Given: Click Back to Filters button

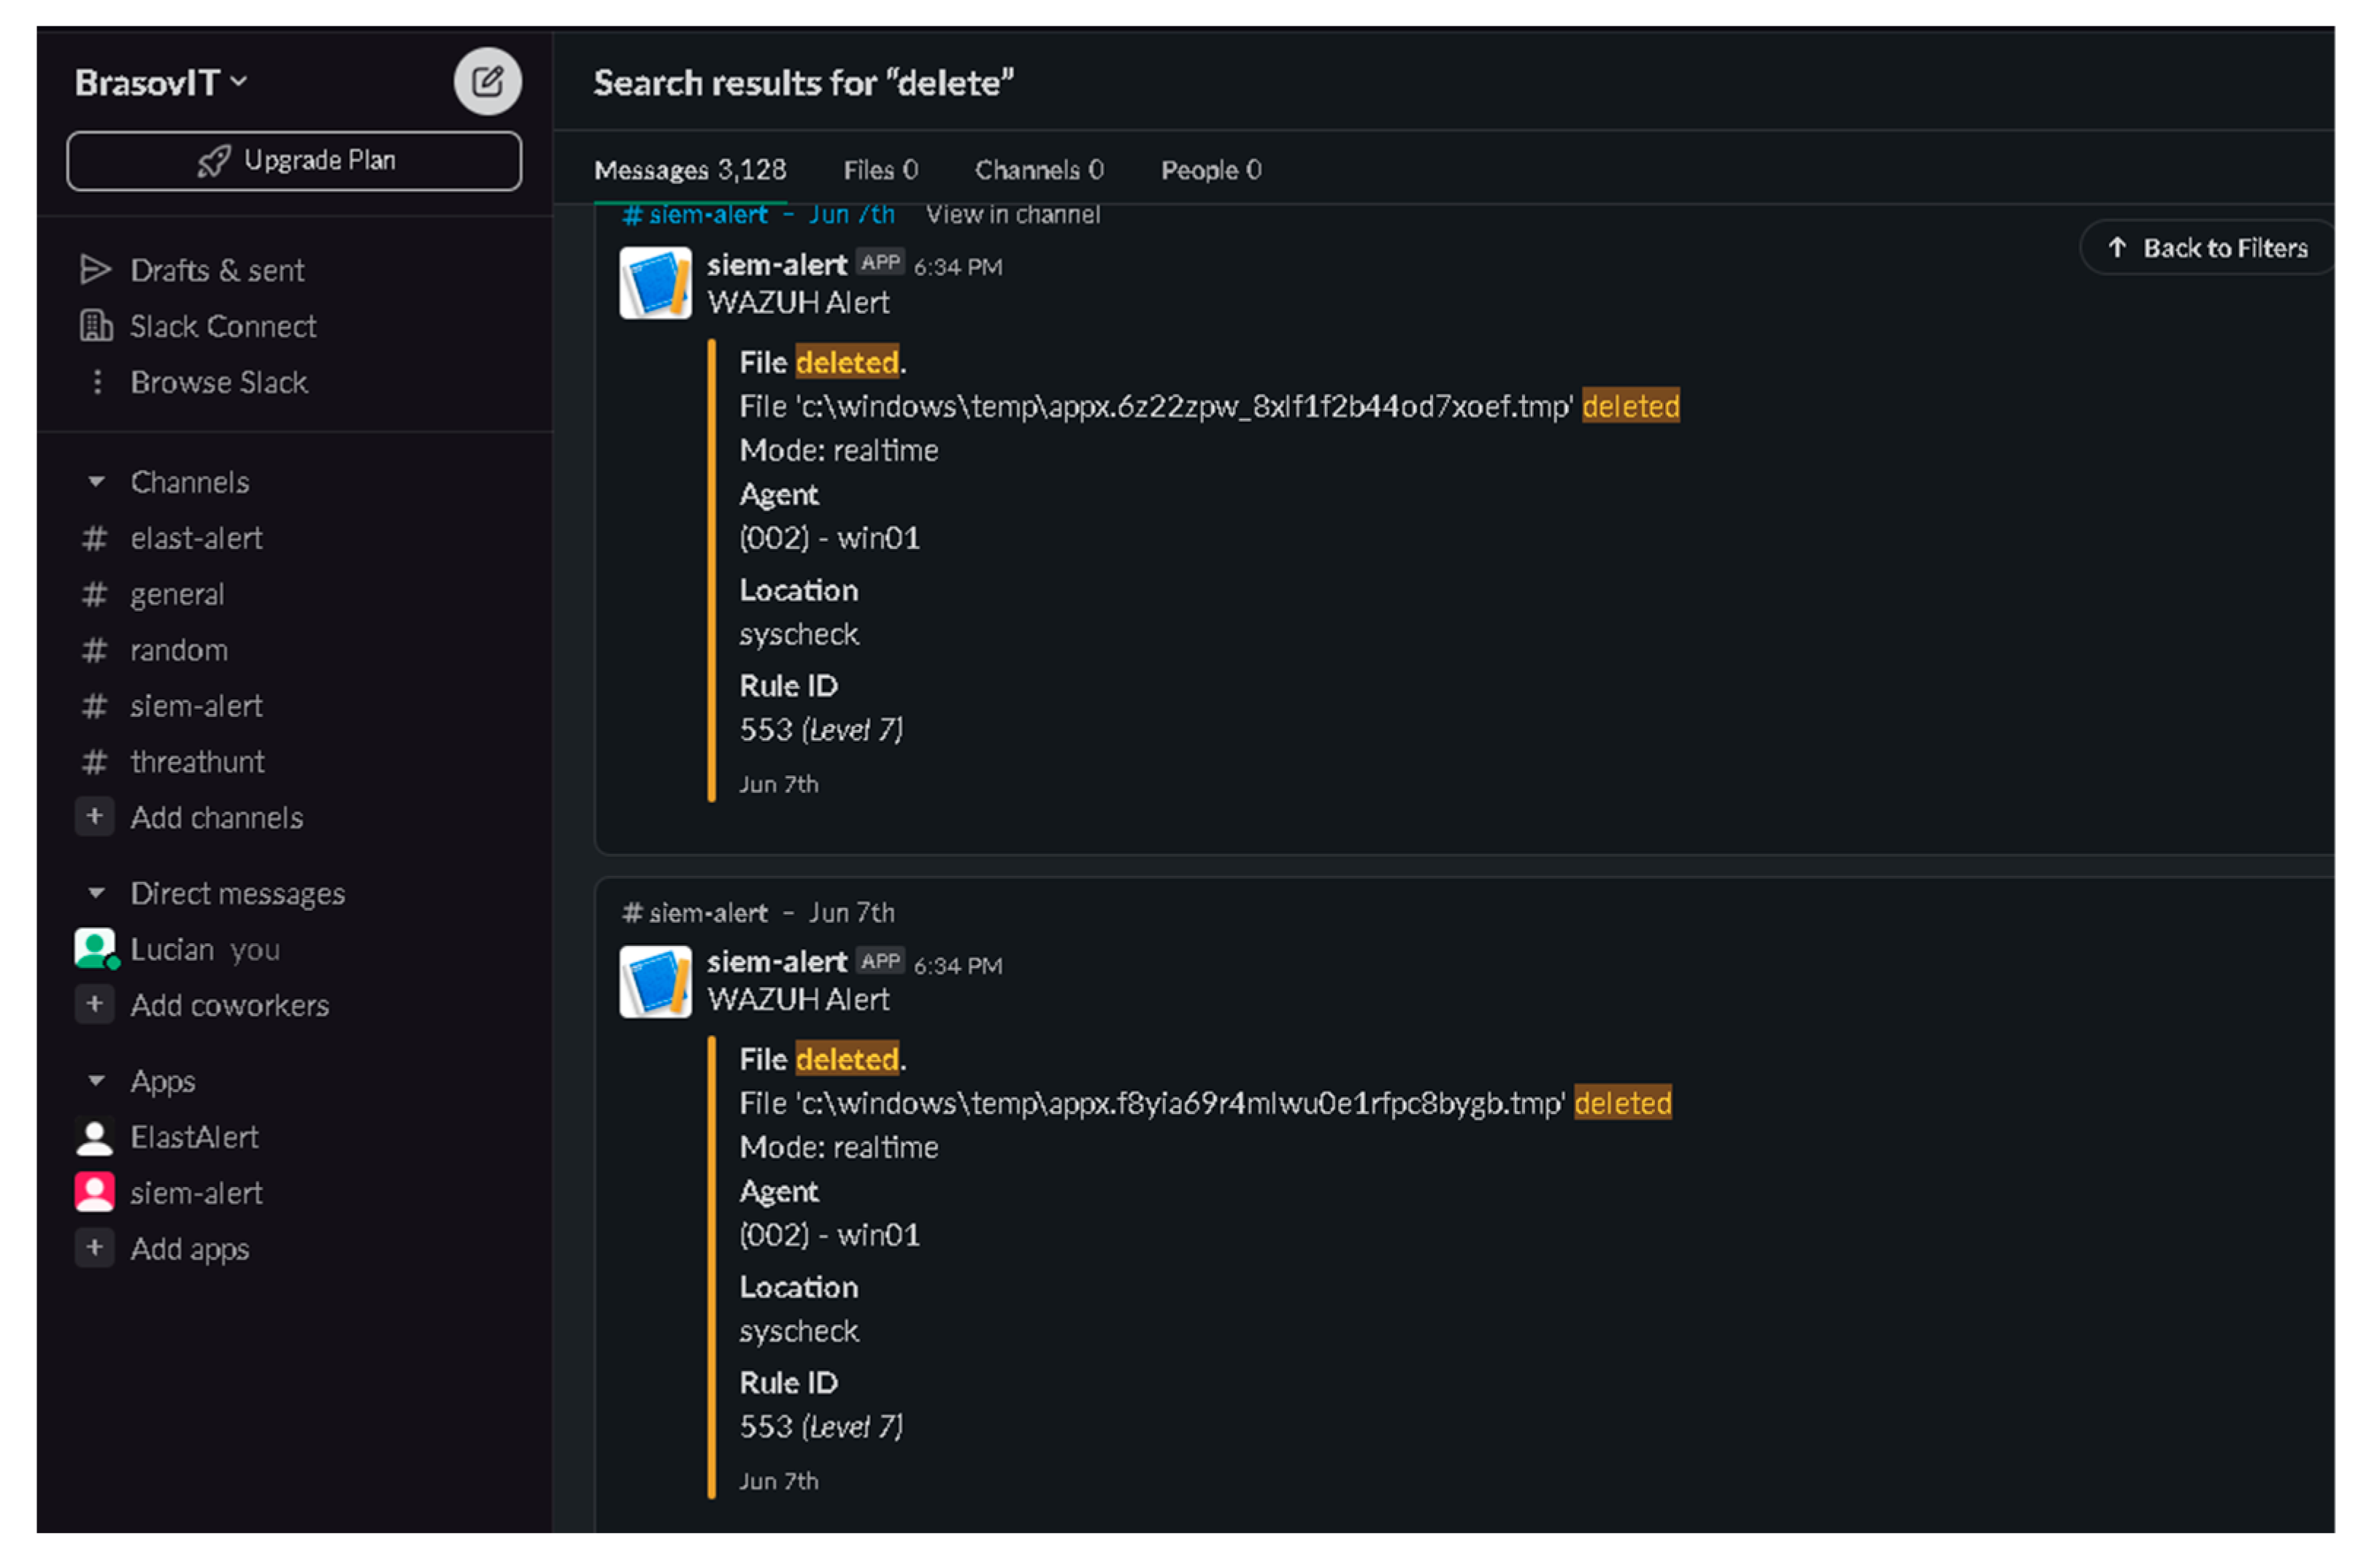Looking at the screenshot, I should [x=2206, y=248].
